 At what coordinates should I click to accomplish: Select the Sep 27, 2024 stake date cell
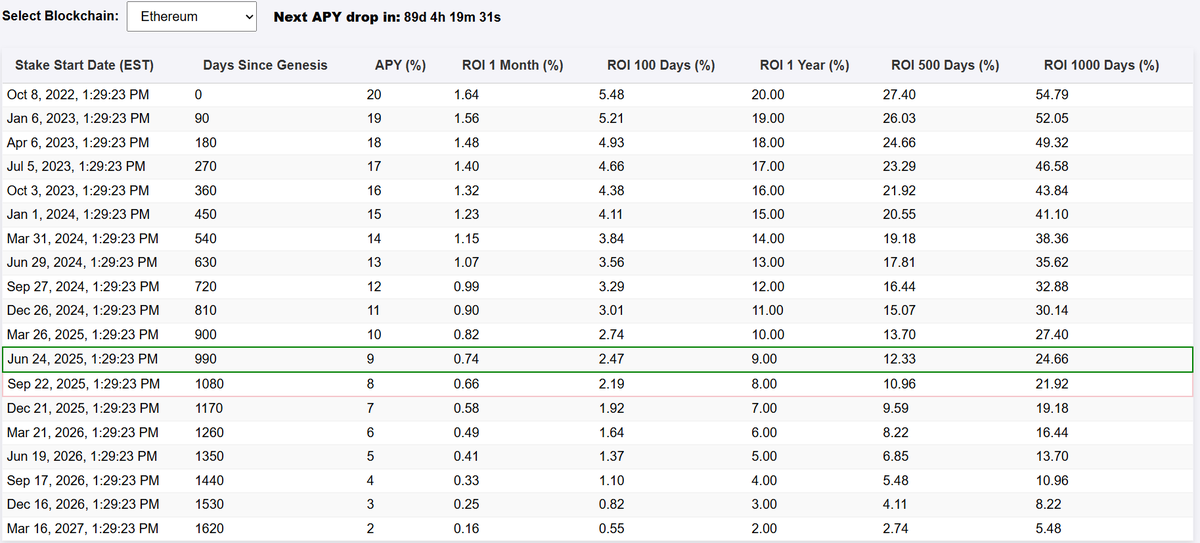click(x=83, y=287)
